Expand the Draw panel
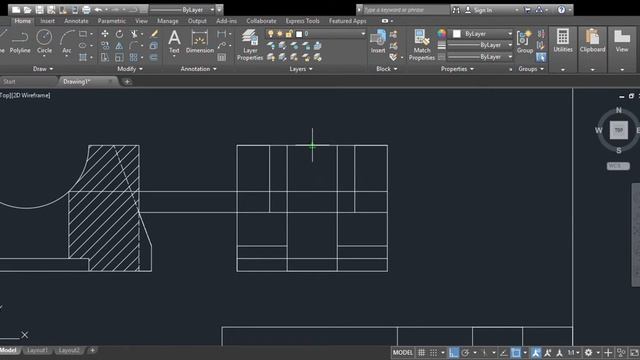Viewport: 640px width, 360px height. tap(42, 69)
